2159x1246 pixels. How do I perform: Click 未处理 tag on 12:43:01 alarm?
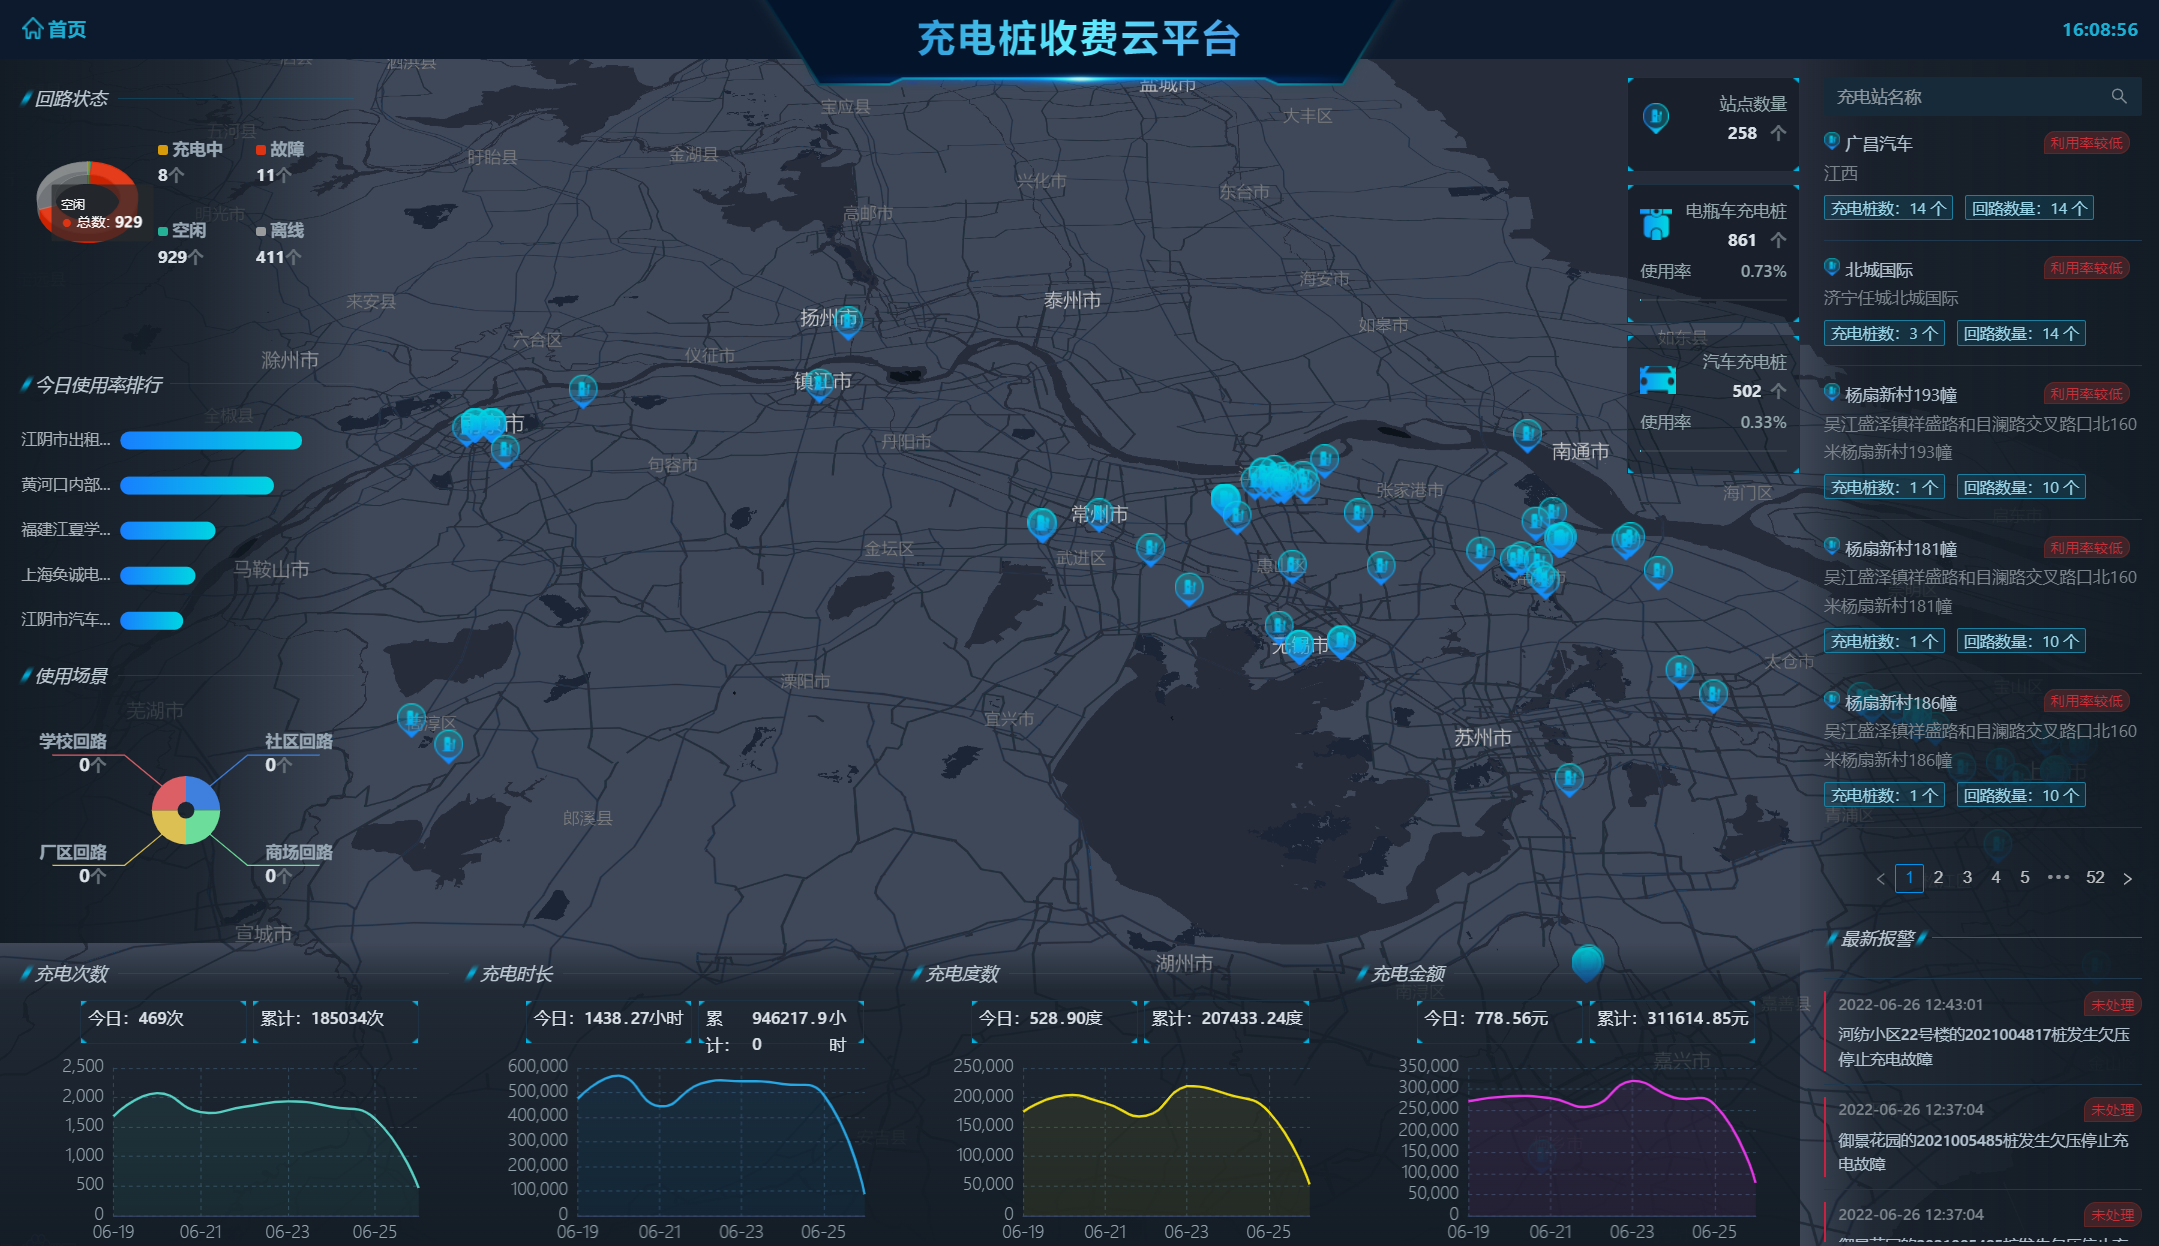[2111, 1005]
